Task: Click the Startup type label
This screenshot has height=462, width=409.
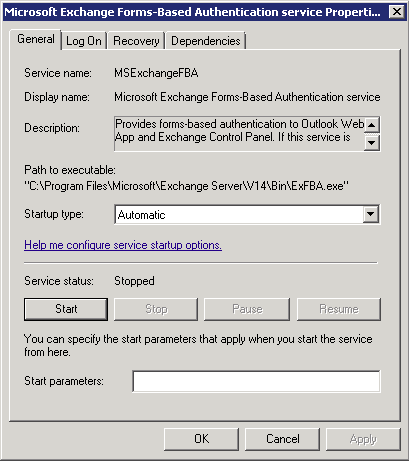Action: [54, 214]
